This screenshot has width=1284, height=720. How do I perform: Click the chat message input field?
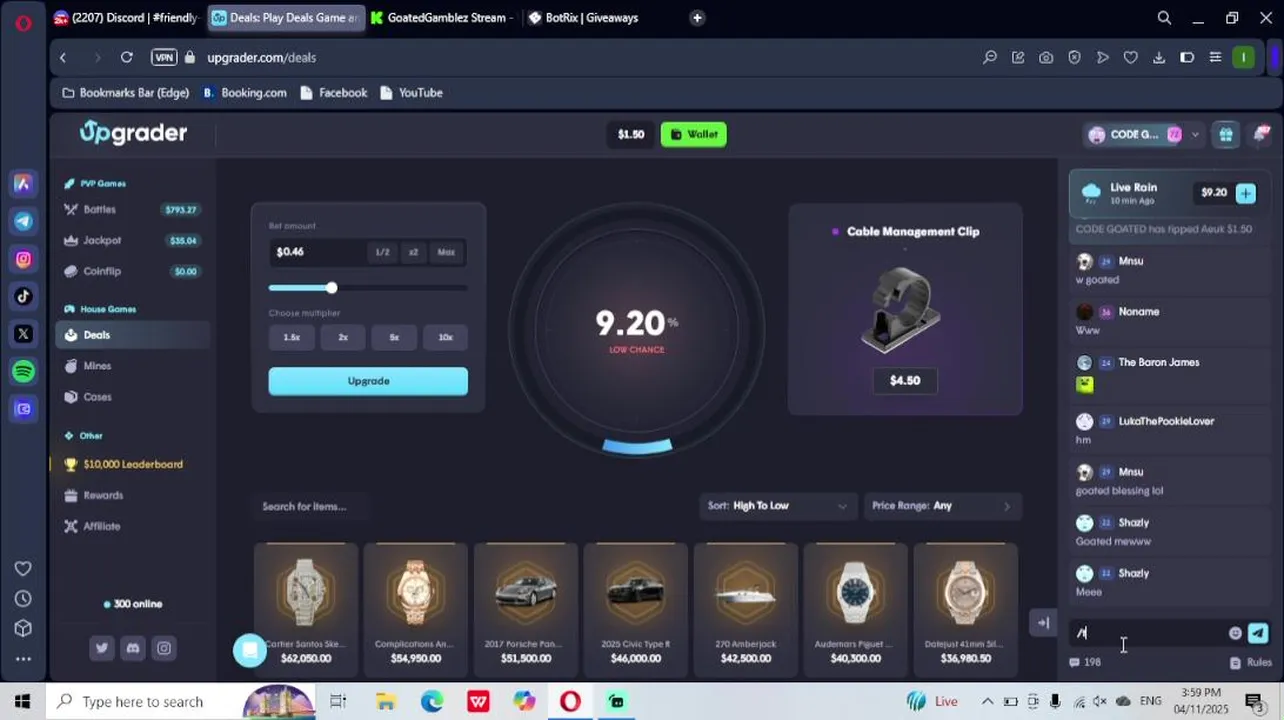click(x=1148, y=633)
